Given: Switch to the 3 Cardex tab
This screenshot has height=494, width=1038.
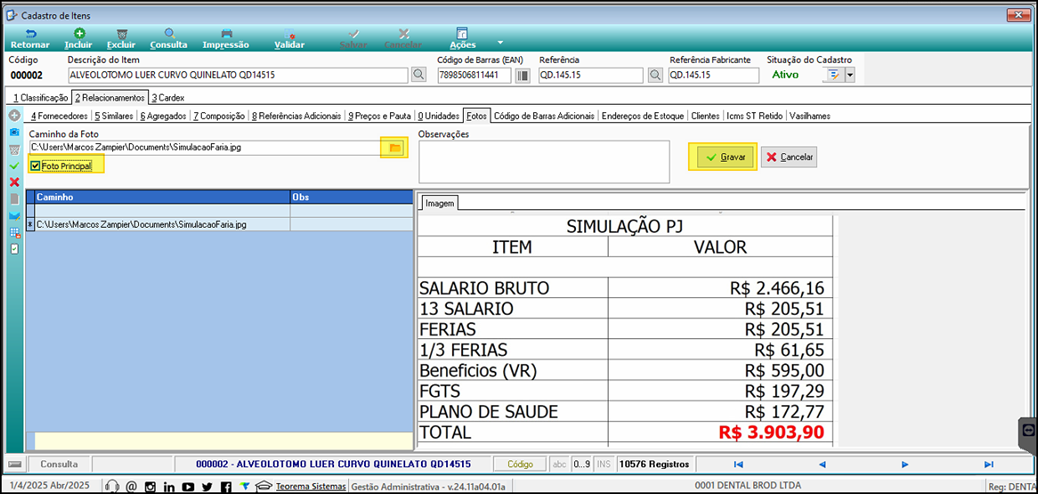Looking at the screenshot, I should [168, 97].
